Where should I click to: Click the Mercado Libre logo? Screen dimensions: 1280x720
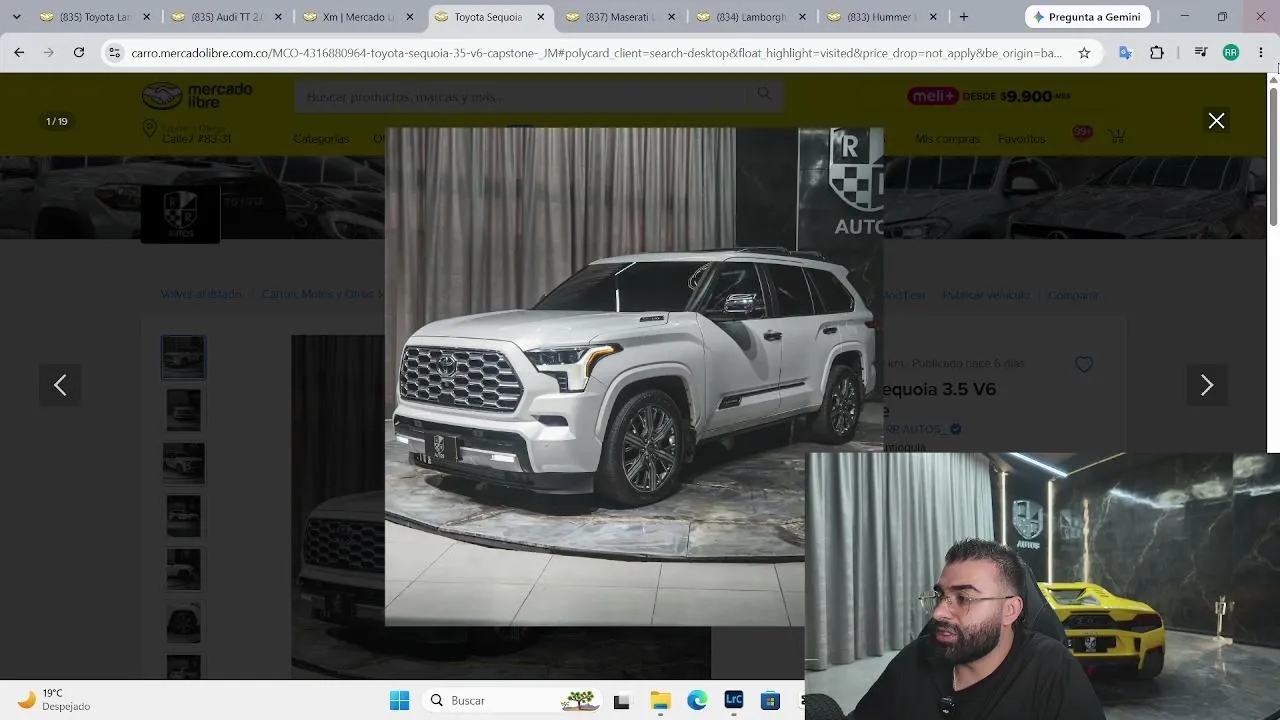click(197, 96)
